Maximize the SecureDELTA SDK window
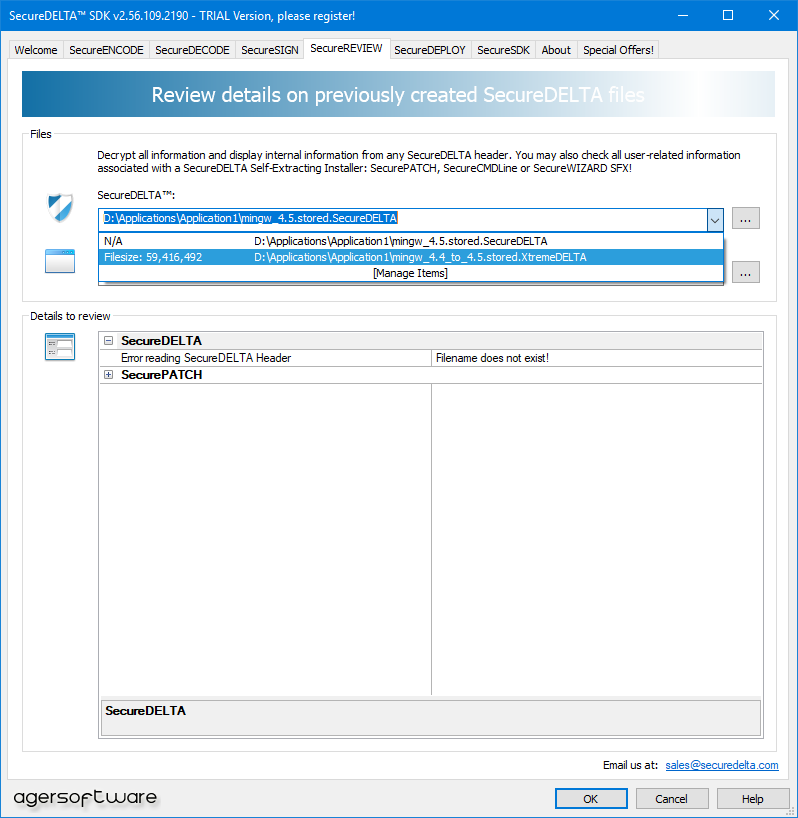This screenshot has width=798, height=818. click(728, 16)
